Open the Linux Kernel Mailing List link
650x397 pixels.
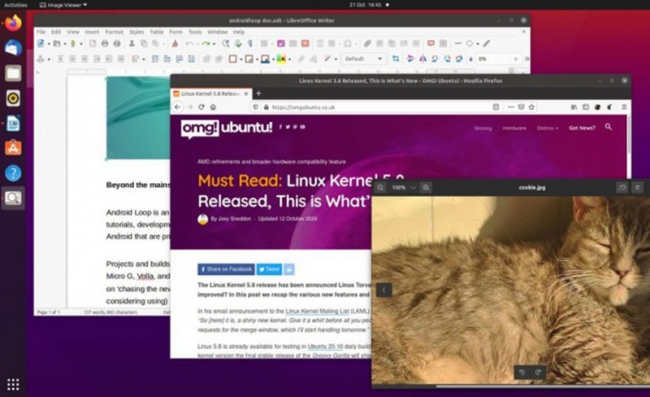point(317,311)
